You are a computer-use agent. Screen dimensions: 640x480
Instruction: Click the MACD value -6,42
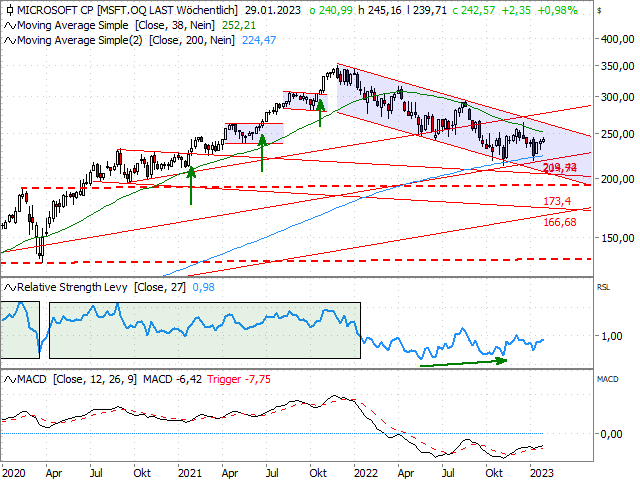pyautogui.click(x=189, y=380)
